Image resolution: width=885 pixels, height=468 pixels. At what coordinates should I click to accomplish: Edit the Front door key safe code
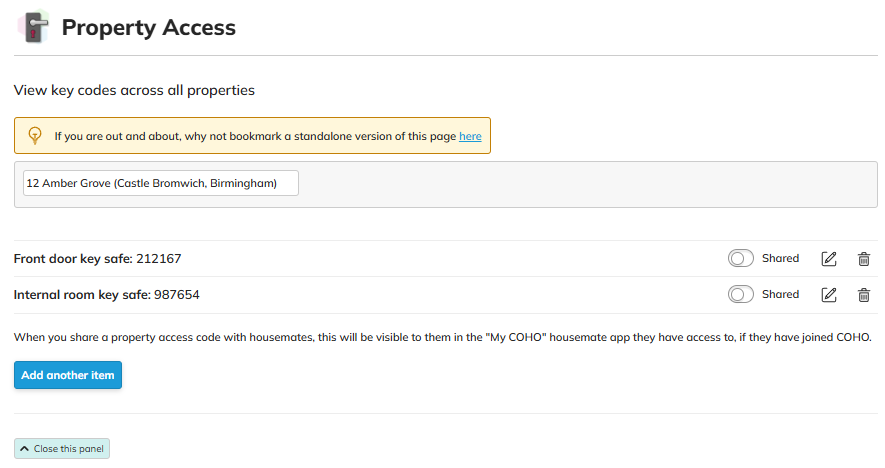[829, 259]
